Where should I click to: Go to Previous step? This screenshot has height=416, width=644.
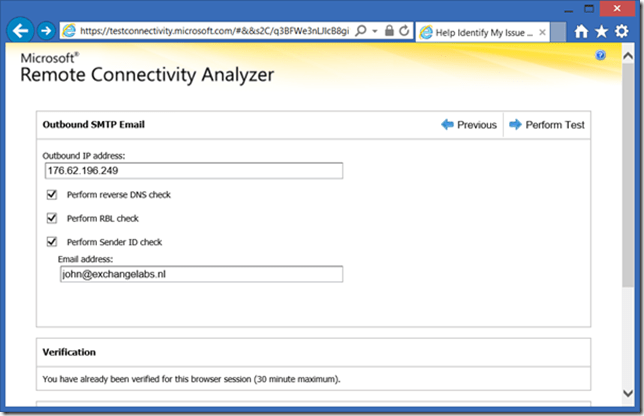[469, 125]
